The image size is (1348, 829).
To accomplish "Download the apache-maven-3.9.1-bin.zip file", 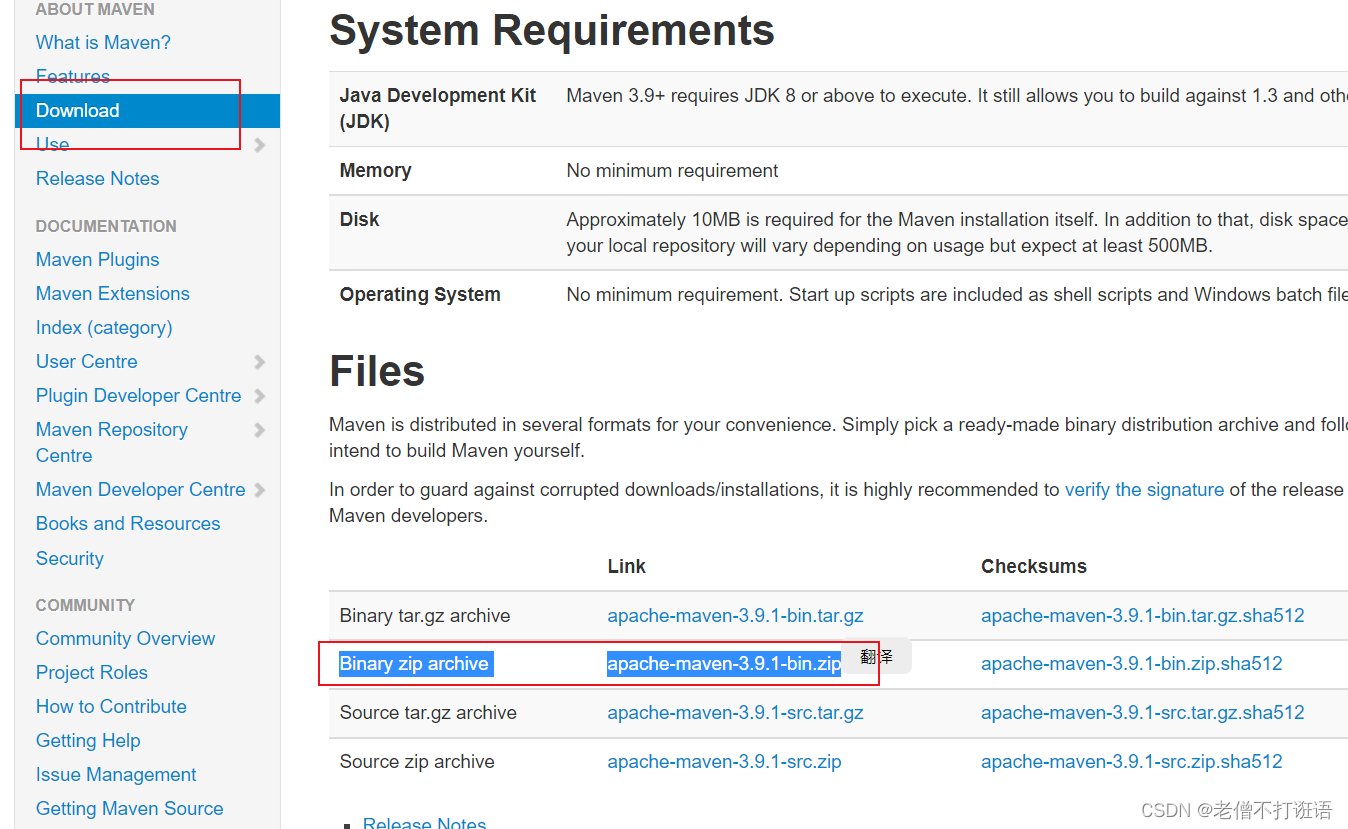I will click(x=723, y=663).
